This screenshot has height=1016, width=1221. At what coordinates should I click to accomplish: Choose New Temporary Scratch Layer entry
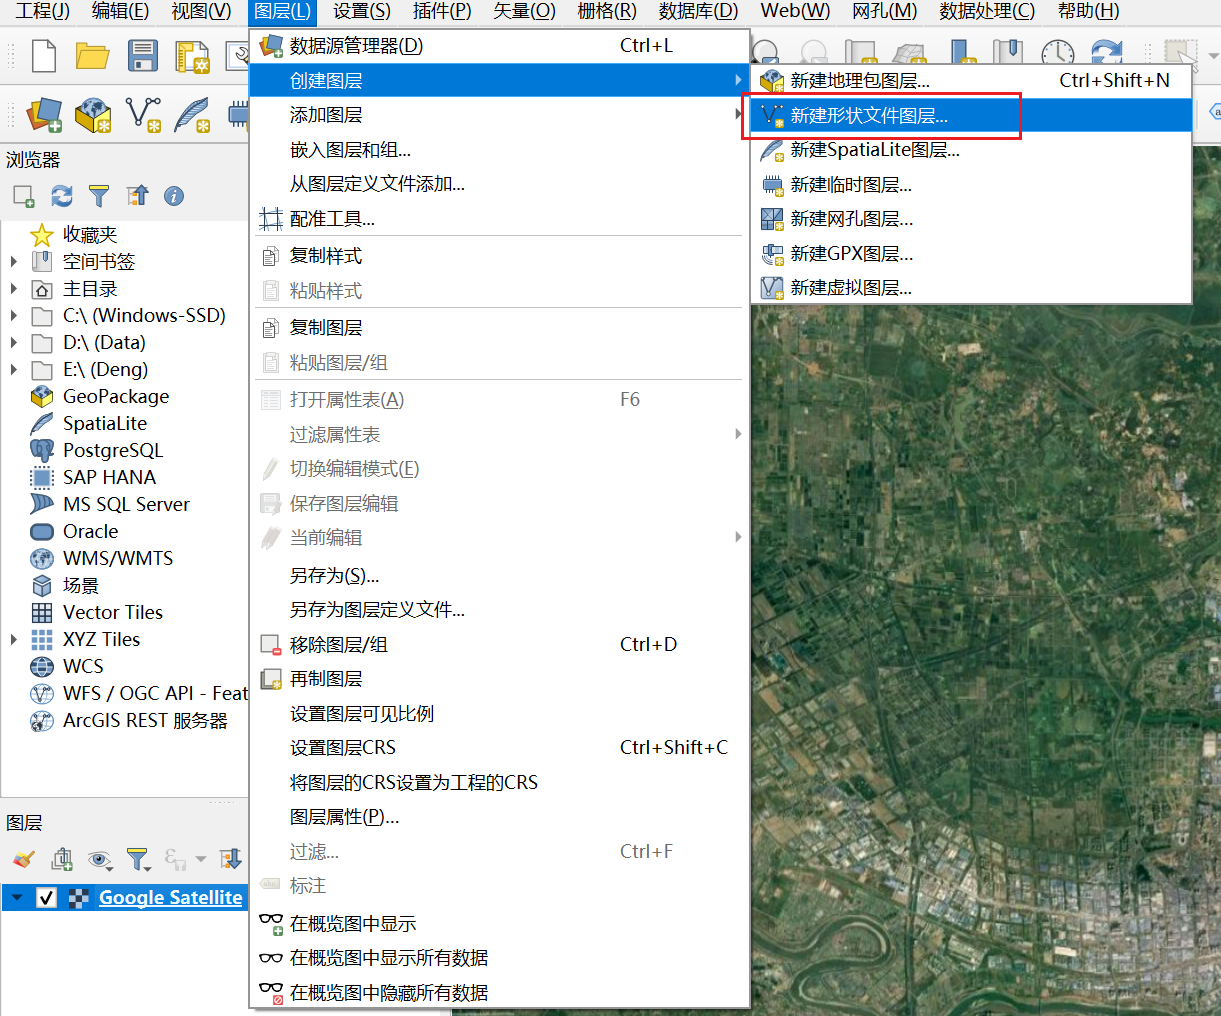(x=850, y=185)
